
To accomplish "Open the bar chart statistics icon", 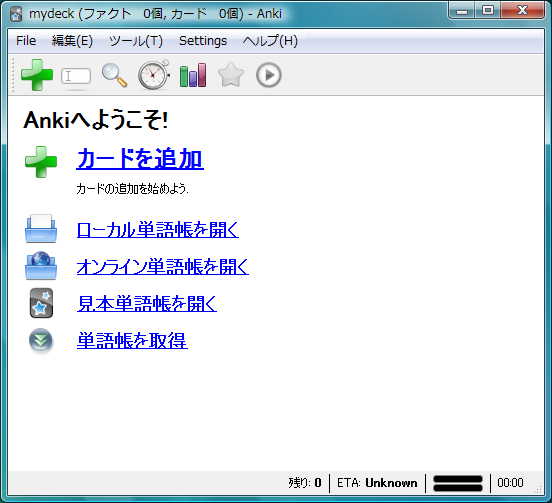I will tap(193, 75).
